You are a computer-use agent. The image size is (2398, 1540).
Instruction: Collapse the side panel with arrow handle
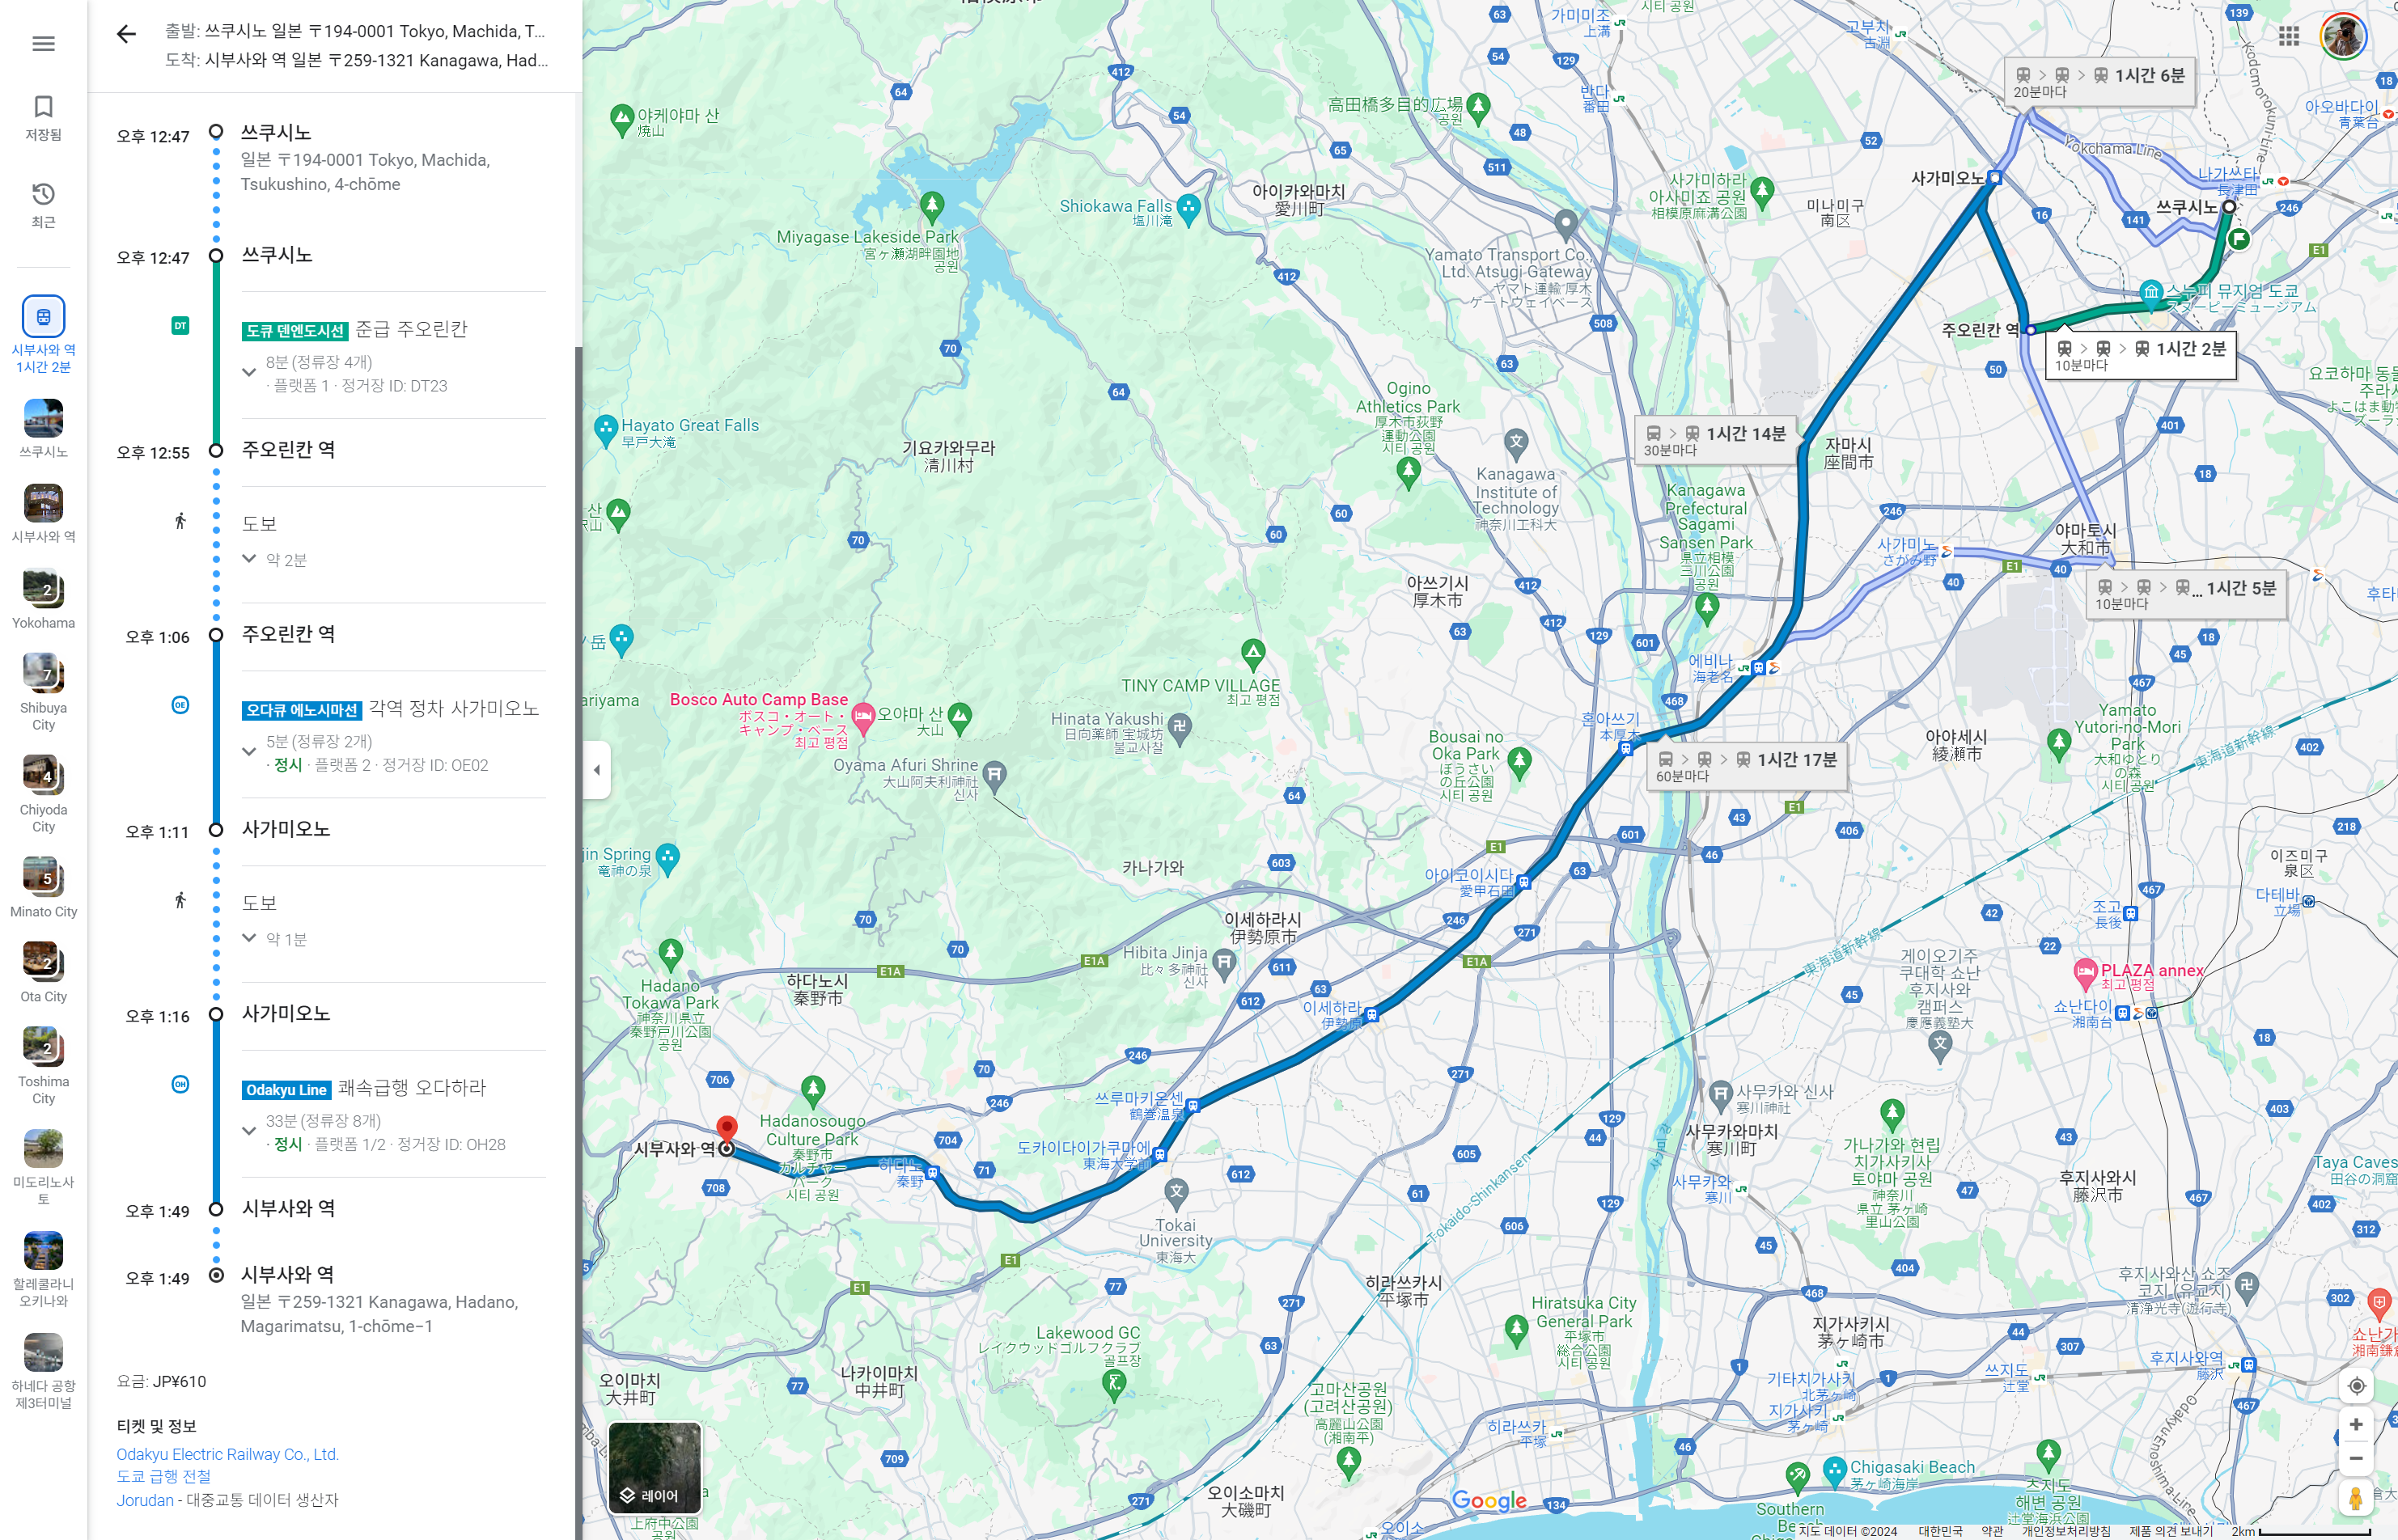coord(597,769)
